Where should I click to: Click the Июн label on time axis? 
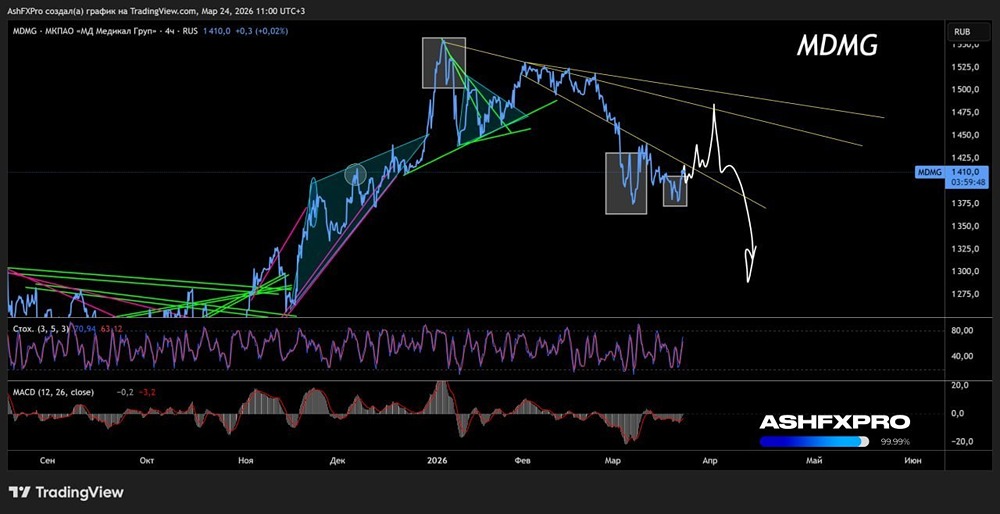913,460
